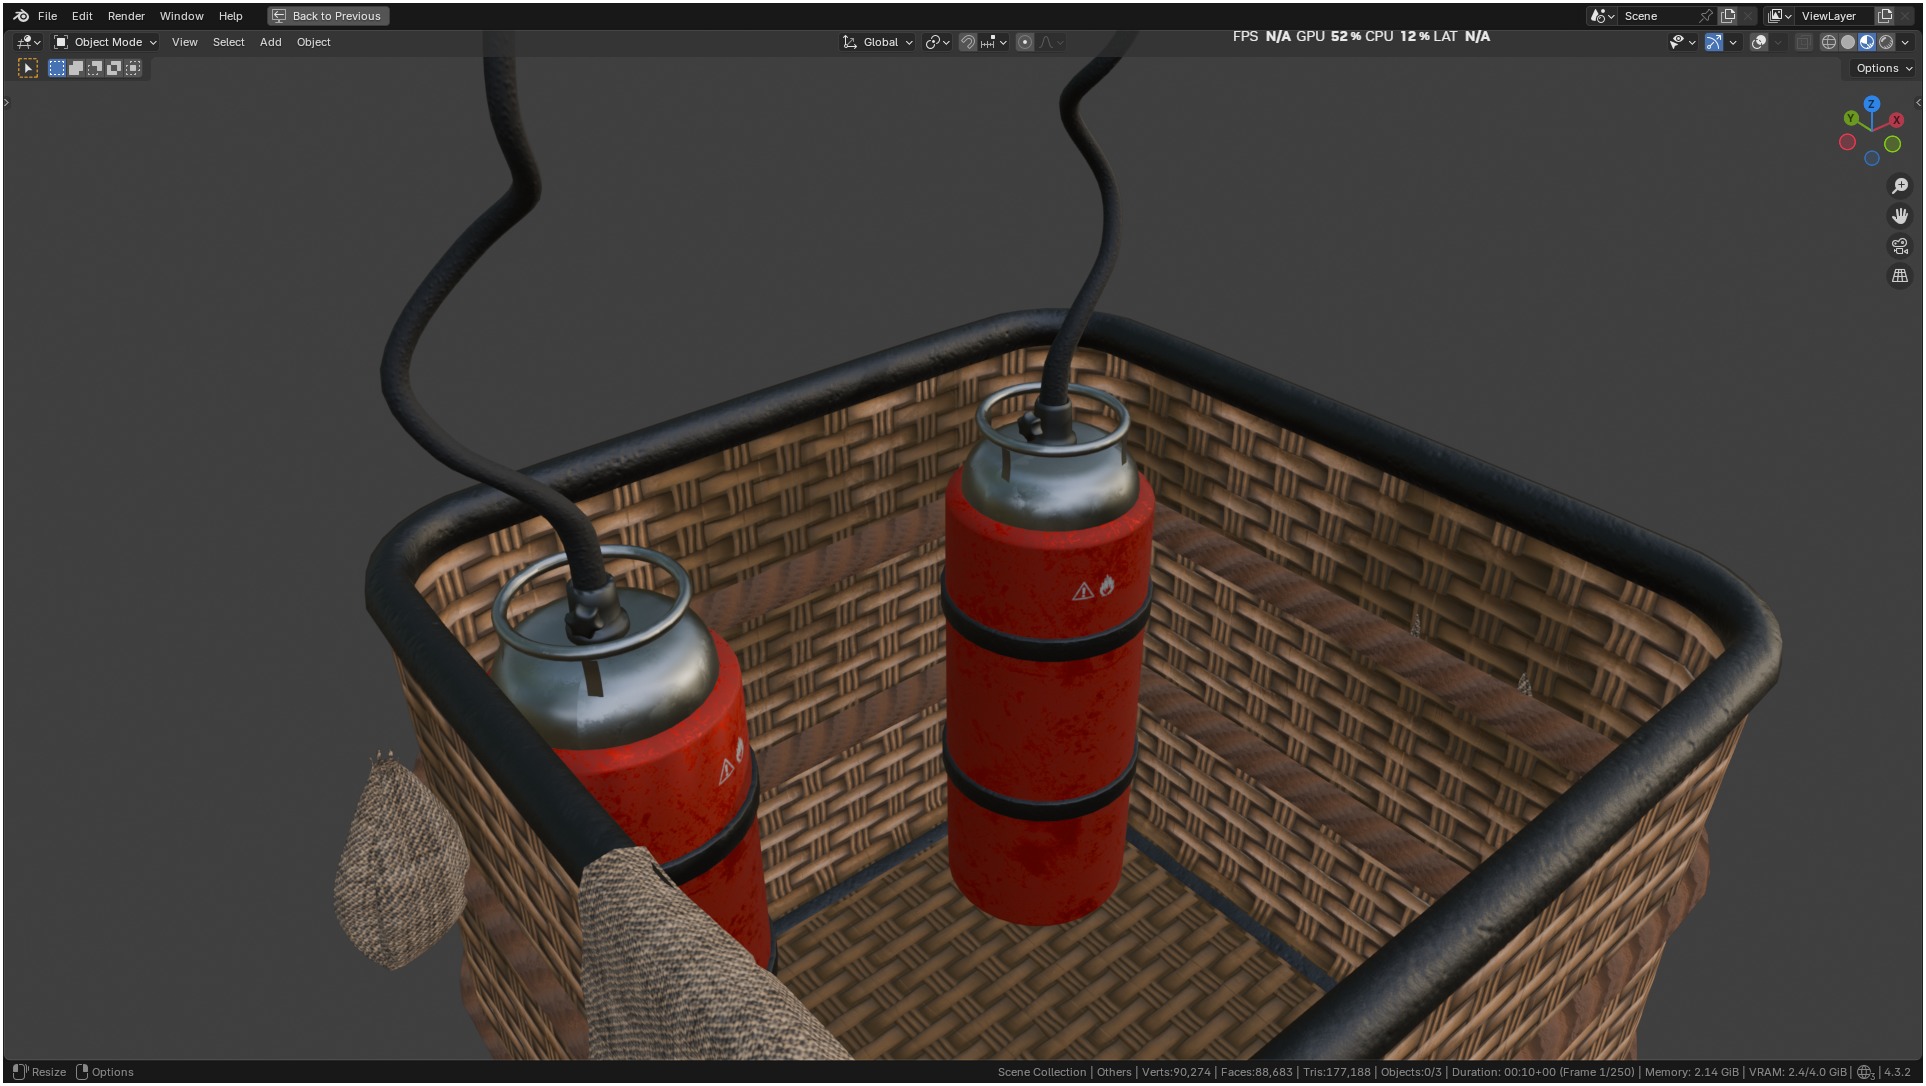Open the Window menu
The width and height of the screenshot is (1926, 1086).
pos(181,16)
